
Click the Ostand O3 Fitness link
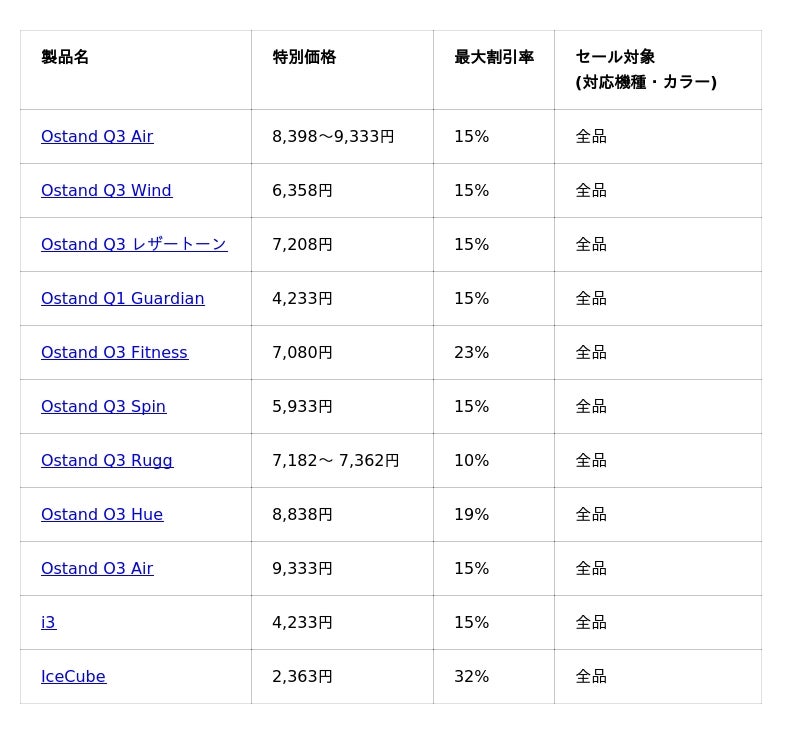(x=114, y=353)
